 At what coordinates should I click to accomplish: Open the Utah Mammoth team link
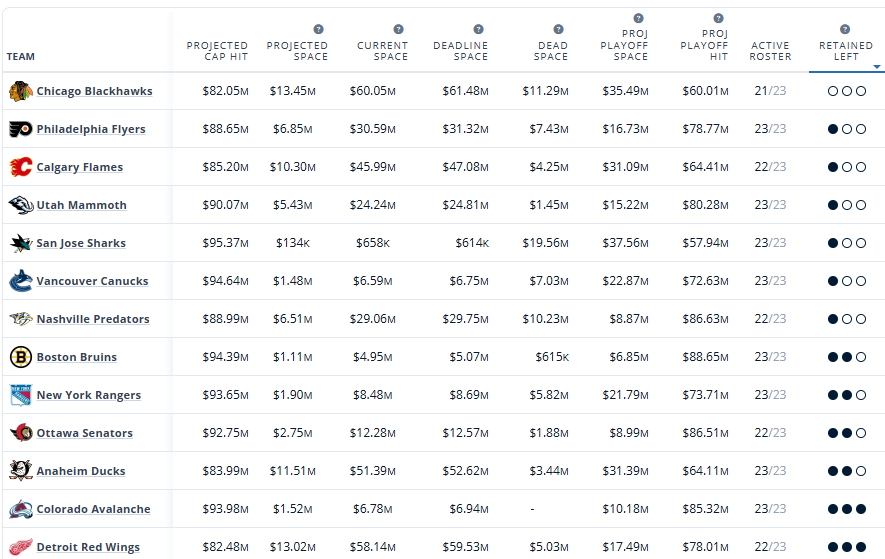(81, 206)
